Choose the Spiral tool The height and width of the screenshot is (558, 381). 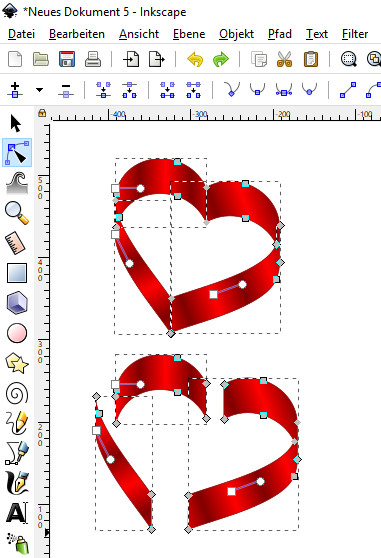(x=17, y=394)
